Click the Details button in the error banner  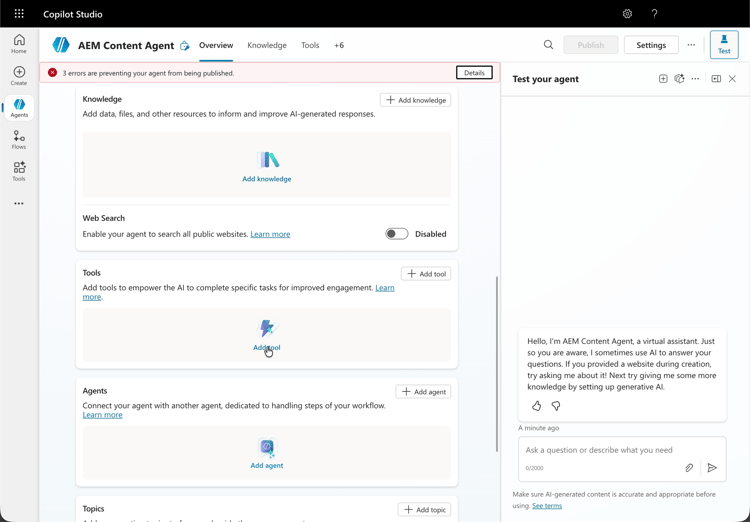click(x=474, y=73)
